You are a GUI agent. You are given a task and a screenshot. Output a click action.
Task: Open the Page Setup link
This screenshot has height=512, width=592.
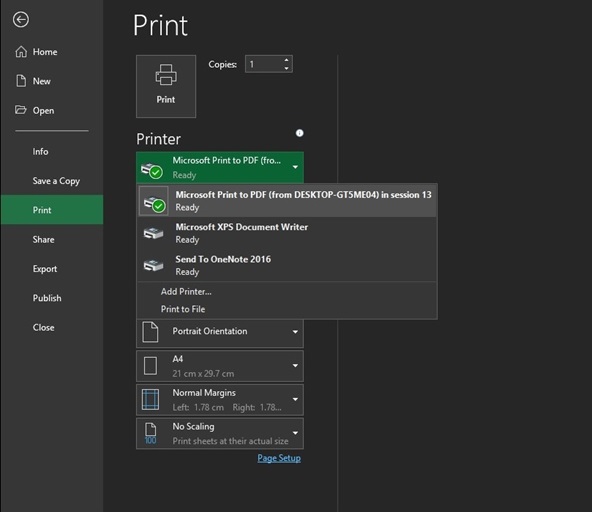(x=279, y=458)
